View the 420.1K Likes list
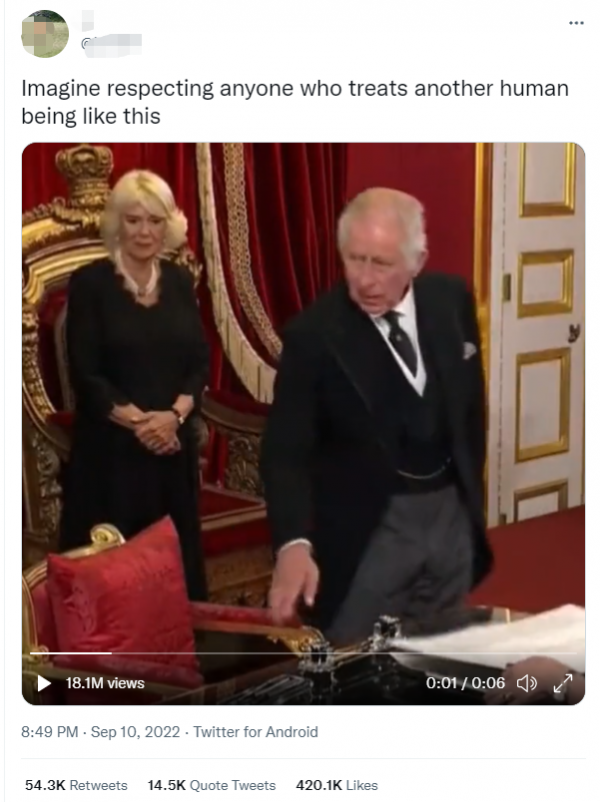600x802 pixels. 337,785
